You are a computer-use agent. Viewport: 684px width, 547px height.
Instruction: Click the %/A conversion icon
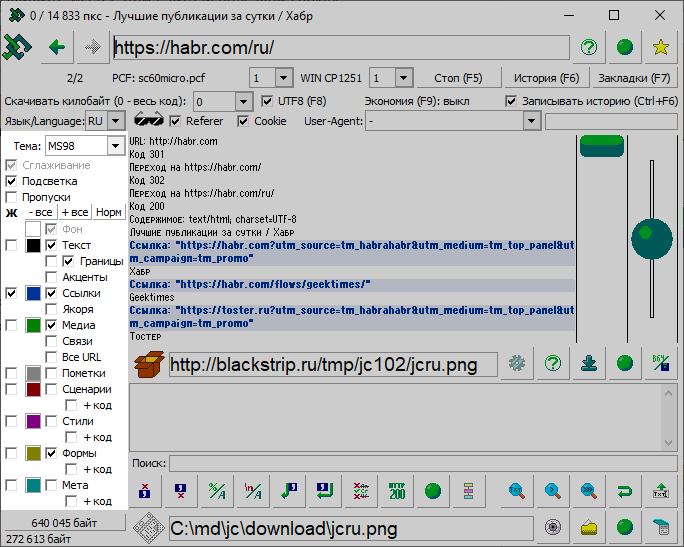point(217,491)
